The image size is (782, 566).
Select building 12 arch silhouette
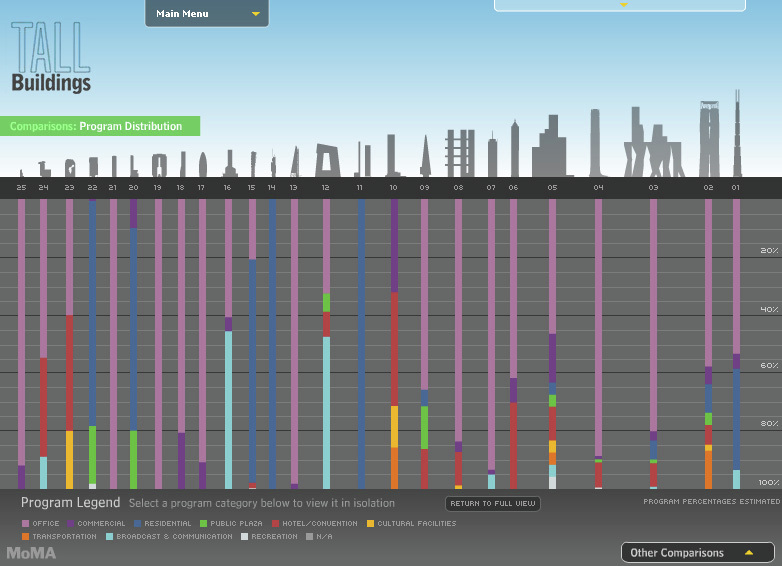point(328,161)
